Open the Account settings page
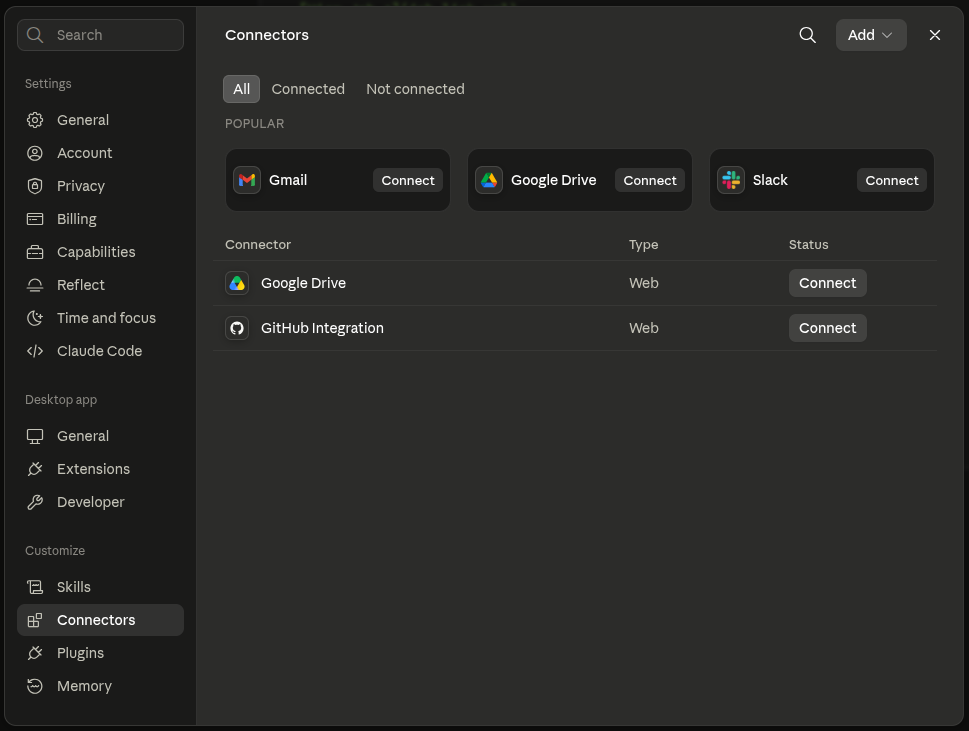969x731 pixels. point(100,153)
